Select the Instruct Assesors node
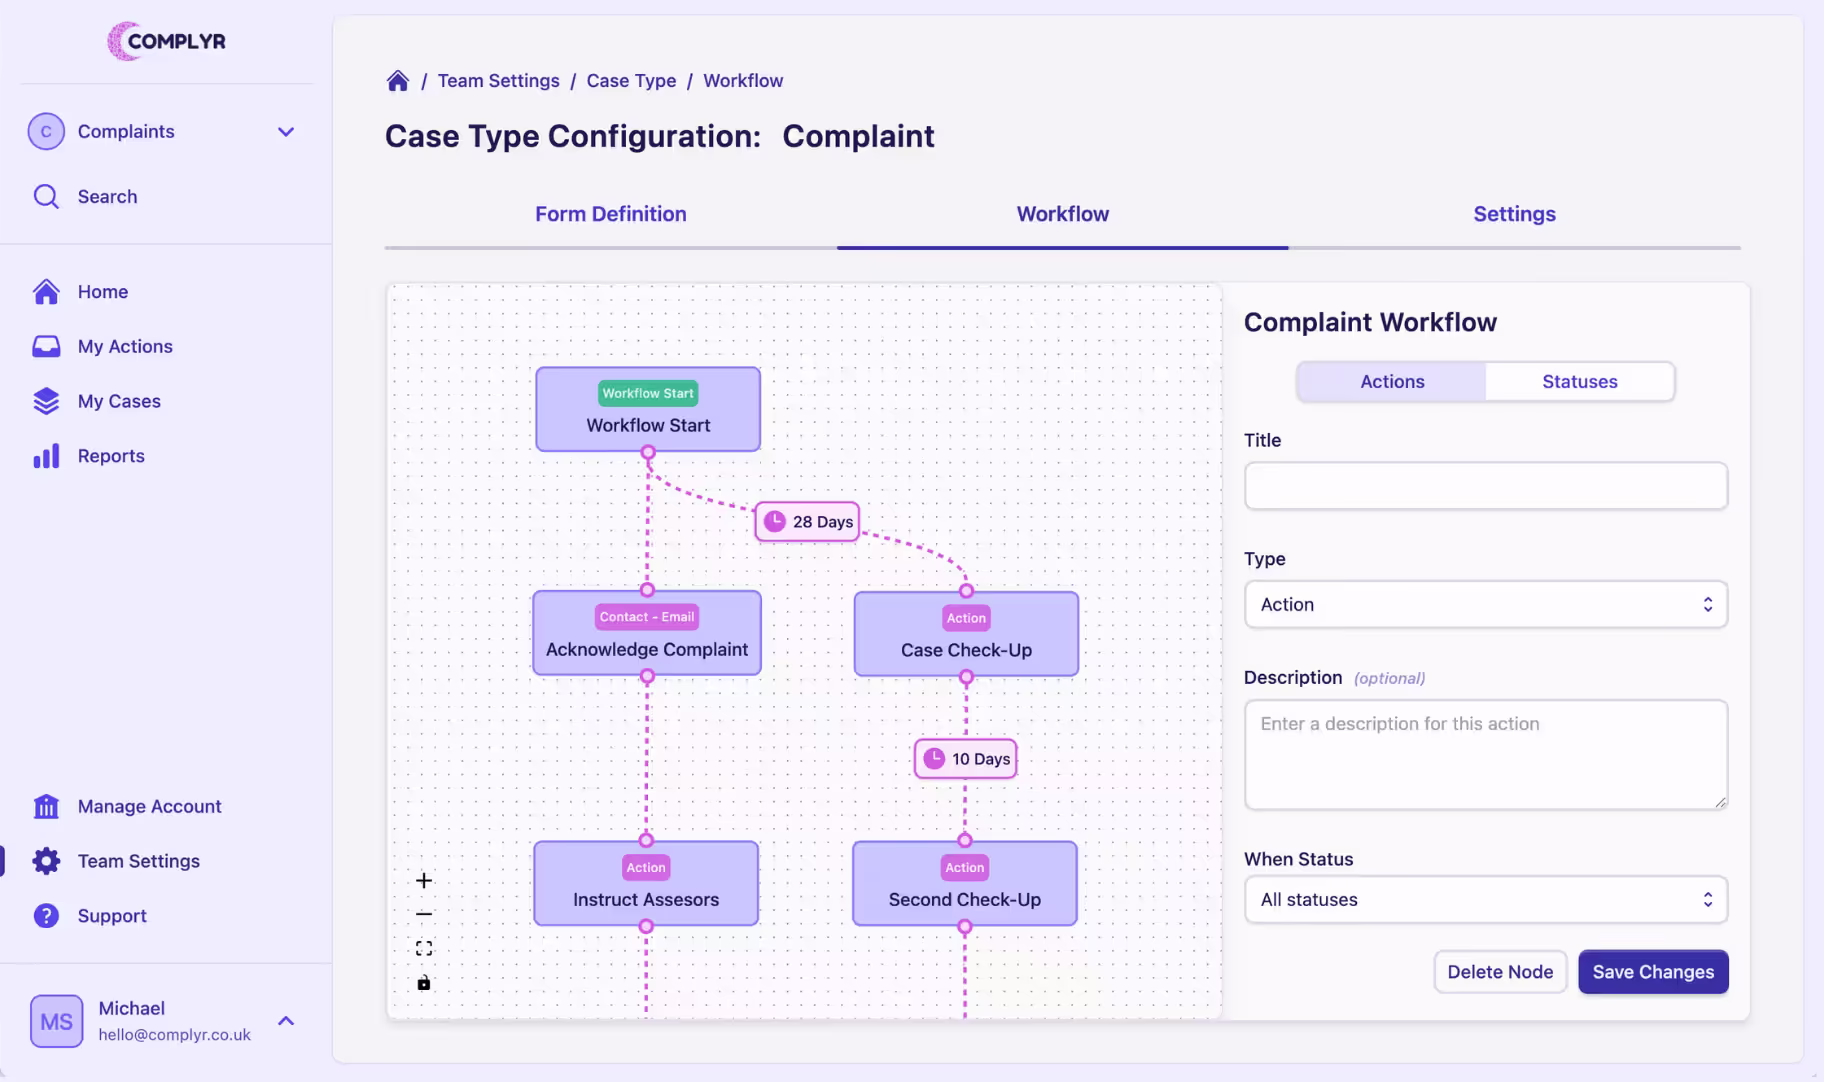Image resolution: width=1824 pixels, height=1082 pixels. coord(646,883)
